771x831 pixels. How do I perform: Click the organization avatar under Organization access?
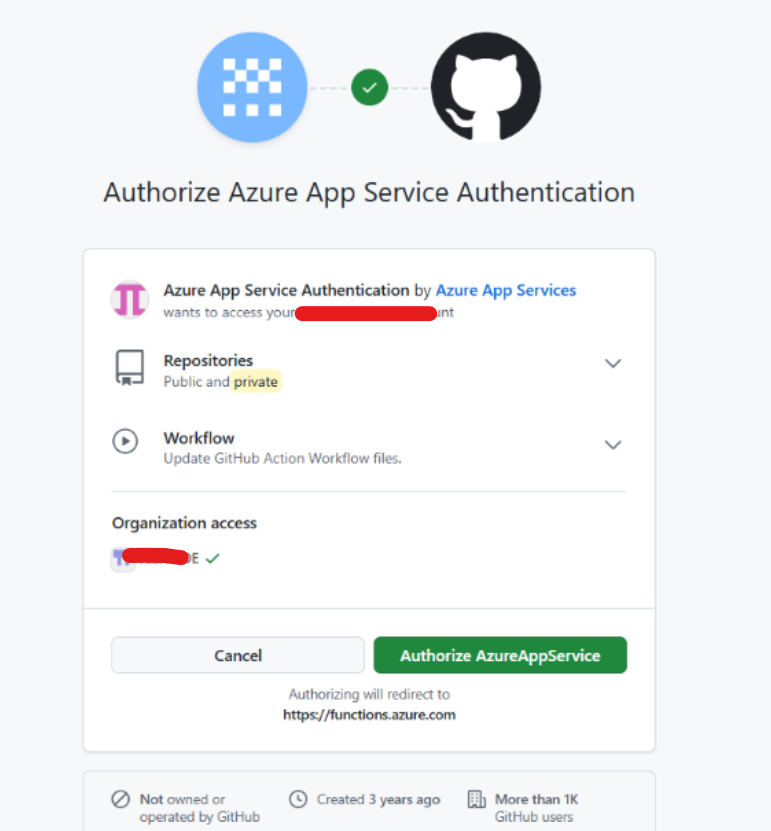[x=122, y=559]
